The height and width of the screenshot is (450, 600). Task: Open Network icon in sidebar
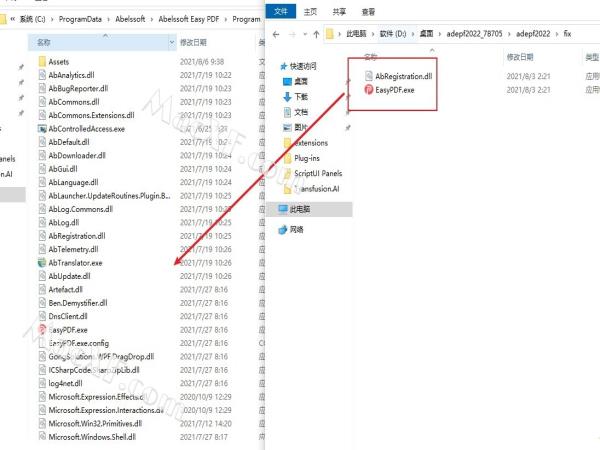click(283, 230)
